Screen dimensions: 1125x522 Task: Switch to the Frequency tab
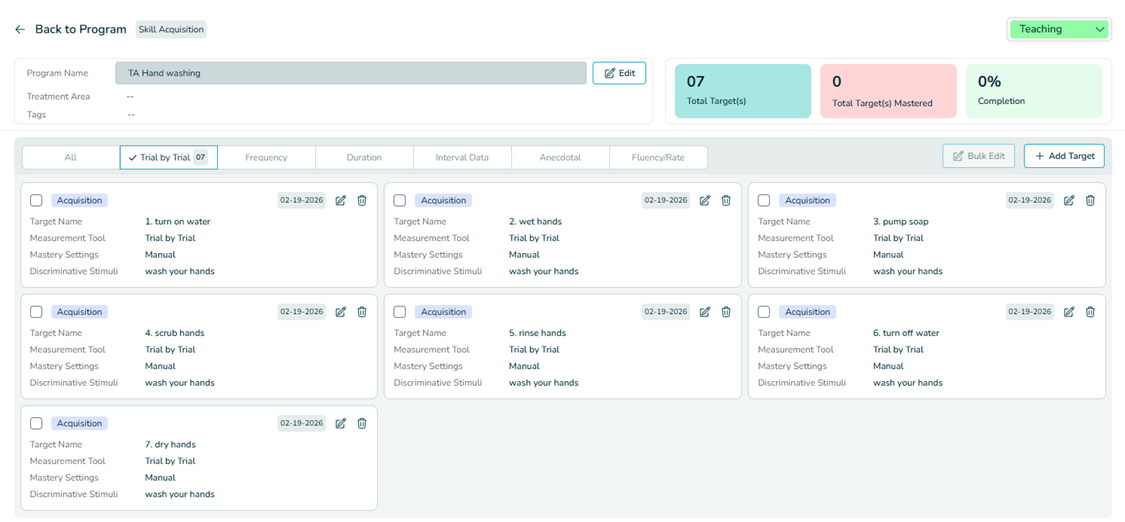click(266, 157)
